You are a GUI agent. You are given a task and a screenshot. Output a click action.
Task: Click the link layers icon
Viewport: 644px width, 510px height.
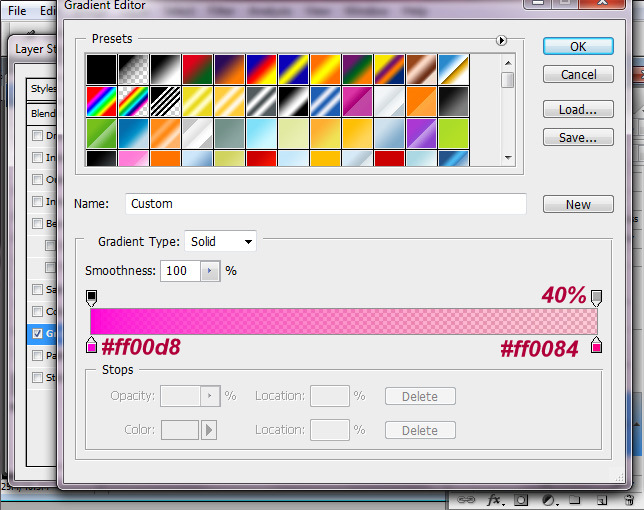point(466,499)
